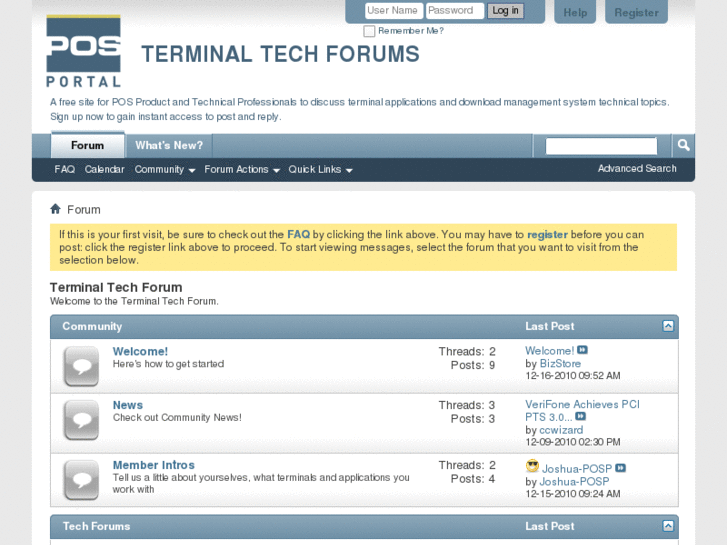Open the Joshua-POSP last post title
The image size is (727, 545).
pos(577,468)
